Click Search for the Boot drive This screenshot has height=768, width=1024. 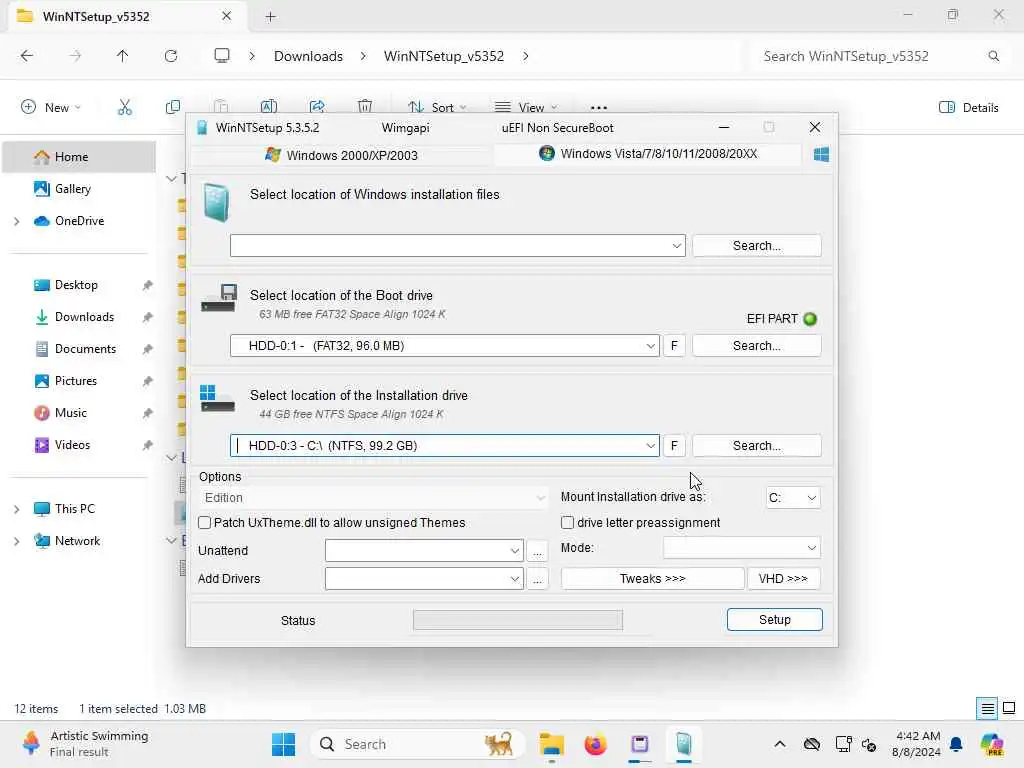tap(756, 345)
